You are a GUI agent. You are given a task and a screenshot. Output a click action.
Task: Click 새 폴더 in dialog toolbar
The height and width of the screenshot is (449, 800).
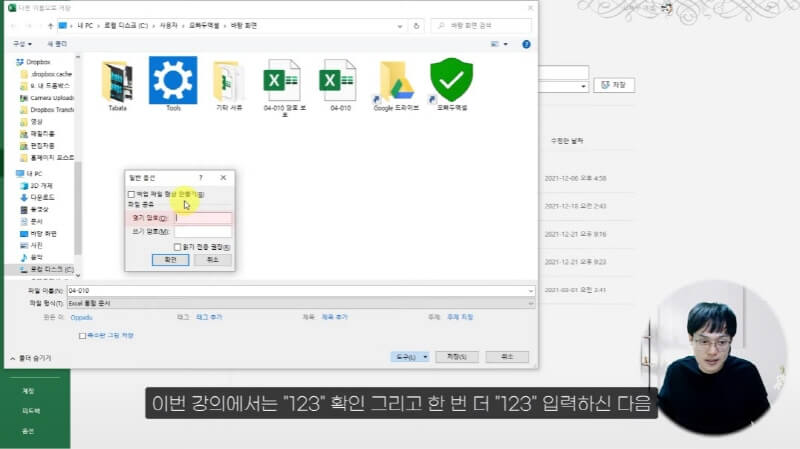(57, 44)
